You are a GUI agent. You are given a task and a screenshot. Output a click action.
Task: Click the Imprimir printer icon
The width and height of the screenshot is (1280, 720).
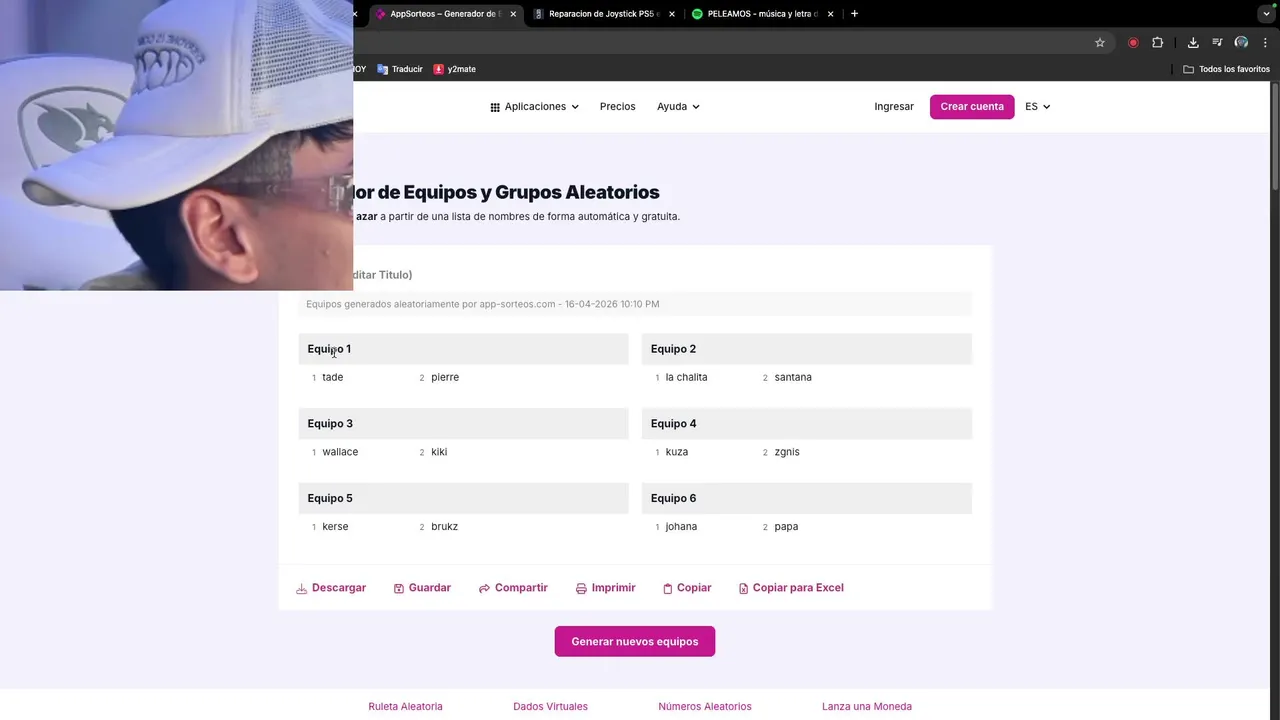pos(581,589)
